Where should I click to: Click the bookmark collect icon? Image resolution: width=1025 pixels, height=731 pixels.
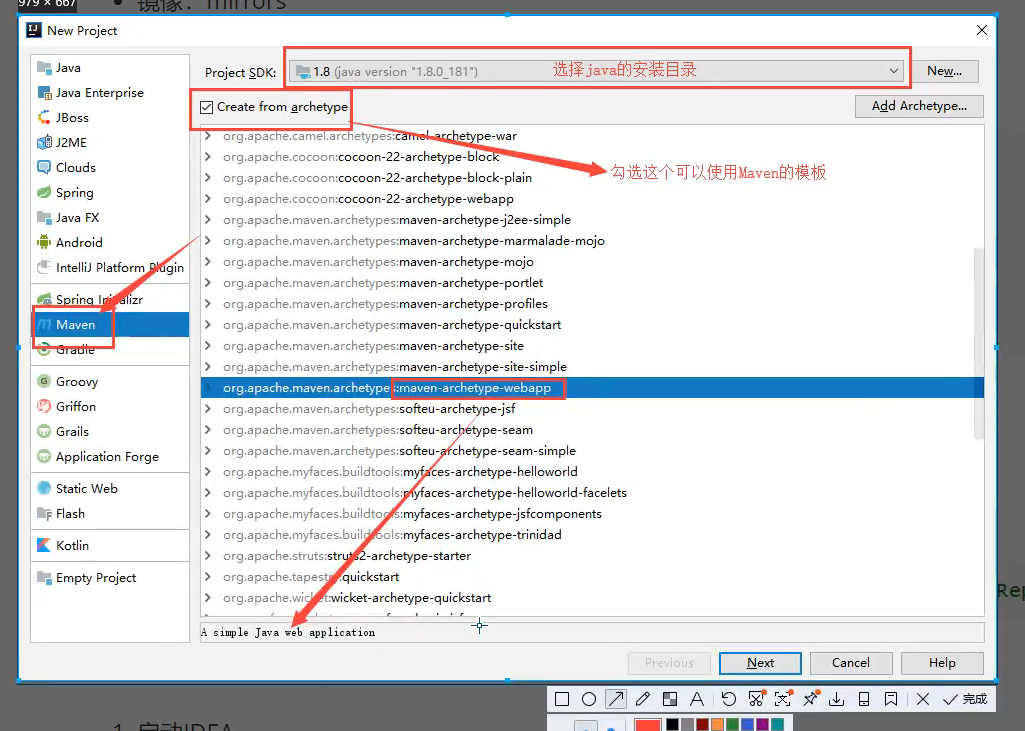(x=890, y=699)
